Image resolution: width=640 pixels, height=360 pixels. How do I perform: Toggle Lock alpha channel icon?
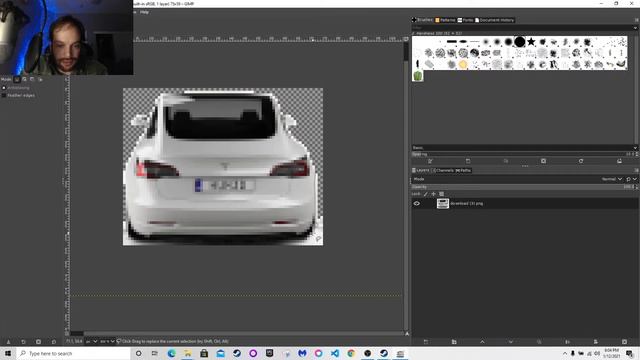pos(441,194)
